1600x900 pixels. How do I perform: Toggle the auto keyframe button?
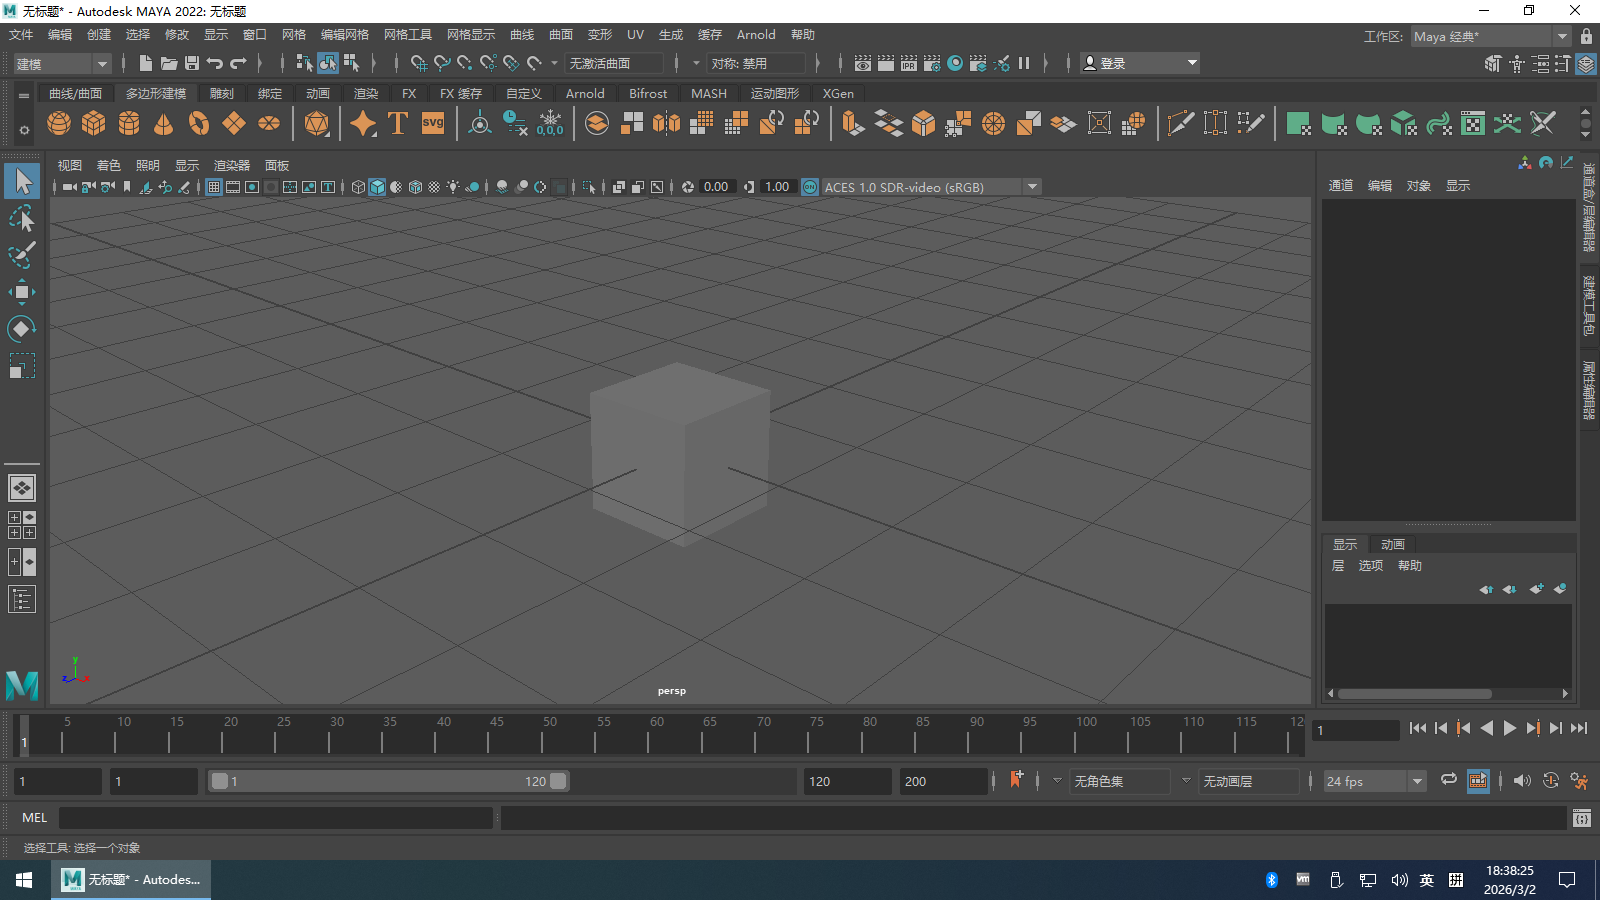pyautogui.click(x=1551, y=781)
